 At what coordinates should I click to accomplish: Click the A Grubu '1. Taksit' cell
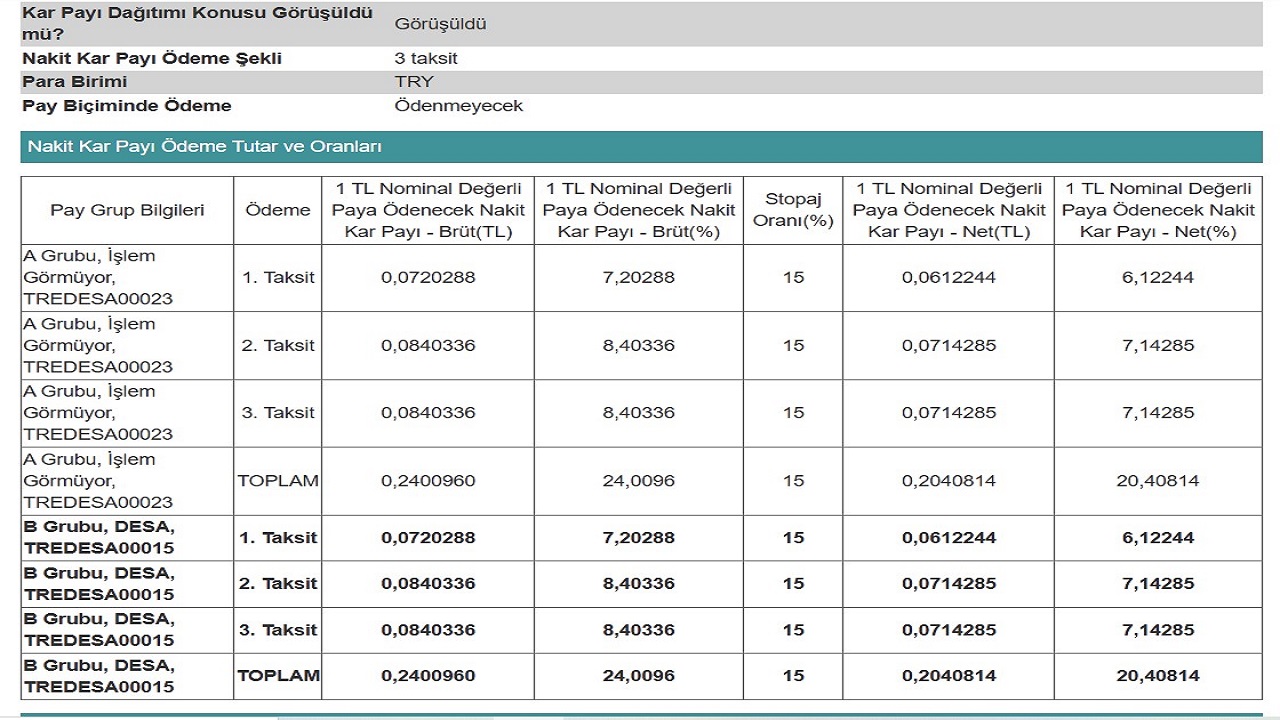coord(278,278)
